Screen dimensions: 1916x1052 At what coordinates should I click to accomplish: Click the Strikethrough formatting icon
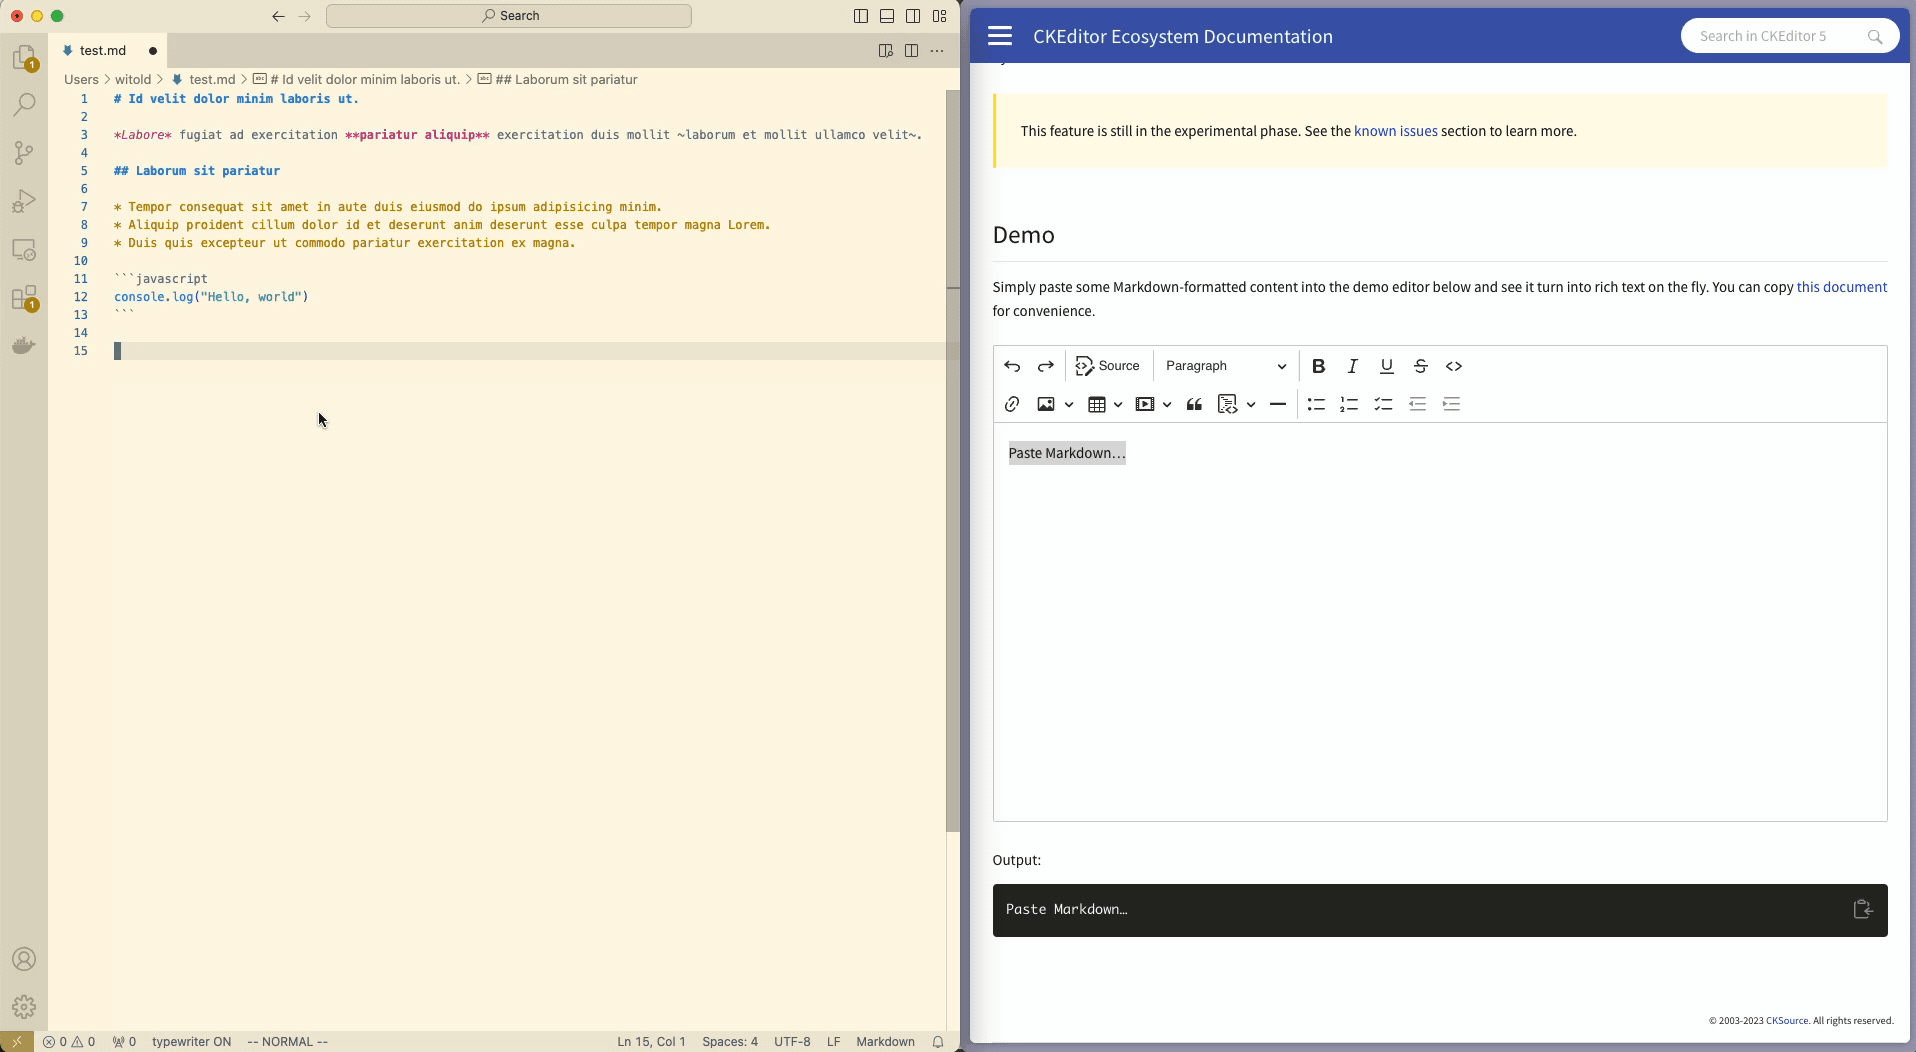click(1420, 366)
